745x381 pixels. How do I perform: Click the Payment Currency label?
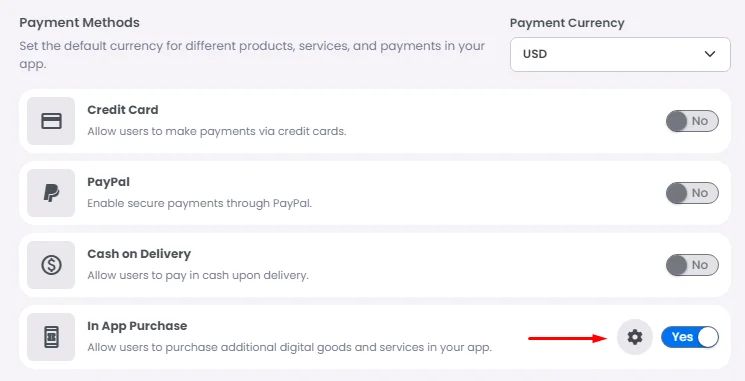(567, 23)
